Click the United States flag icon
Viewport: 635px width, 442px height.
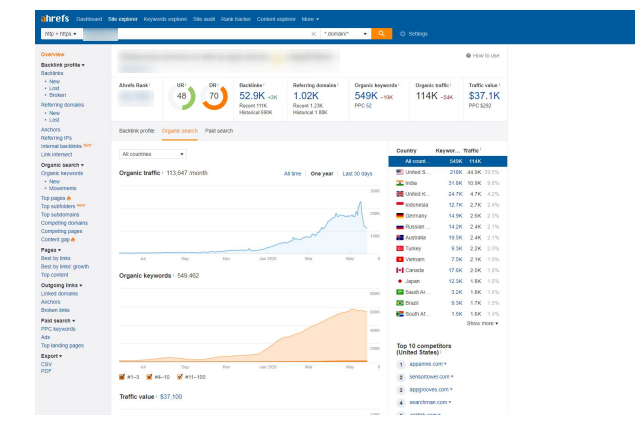(x=400, y=172)
